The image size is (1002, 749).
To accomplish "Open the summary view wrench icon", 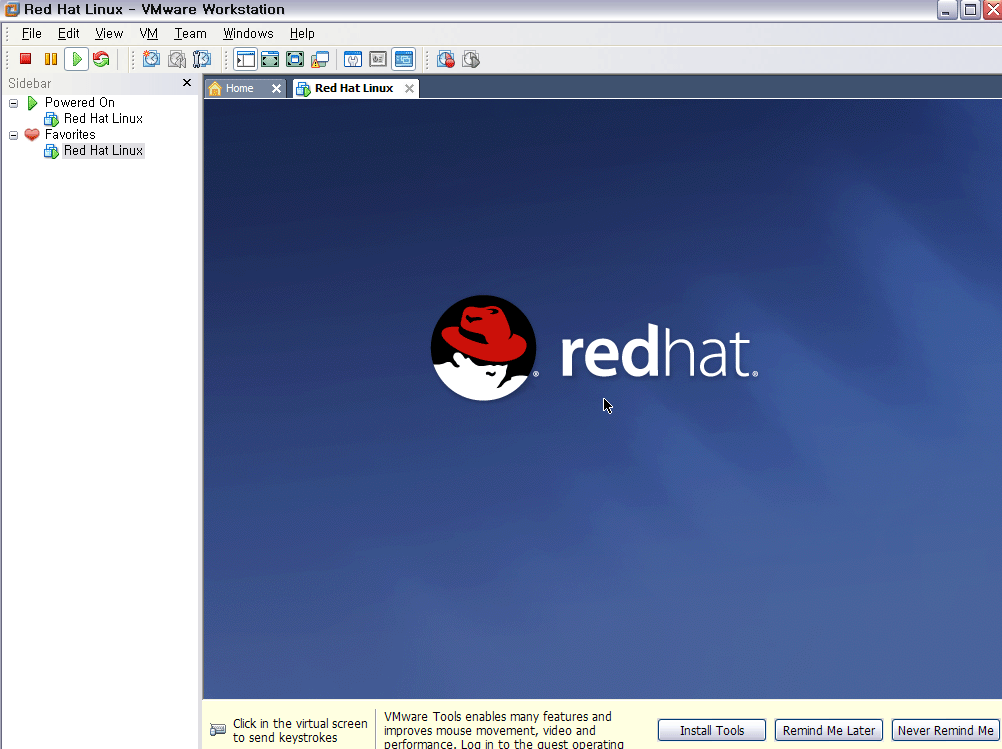I will tap(353, 59).
